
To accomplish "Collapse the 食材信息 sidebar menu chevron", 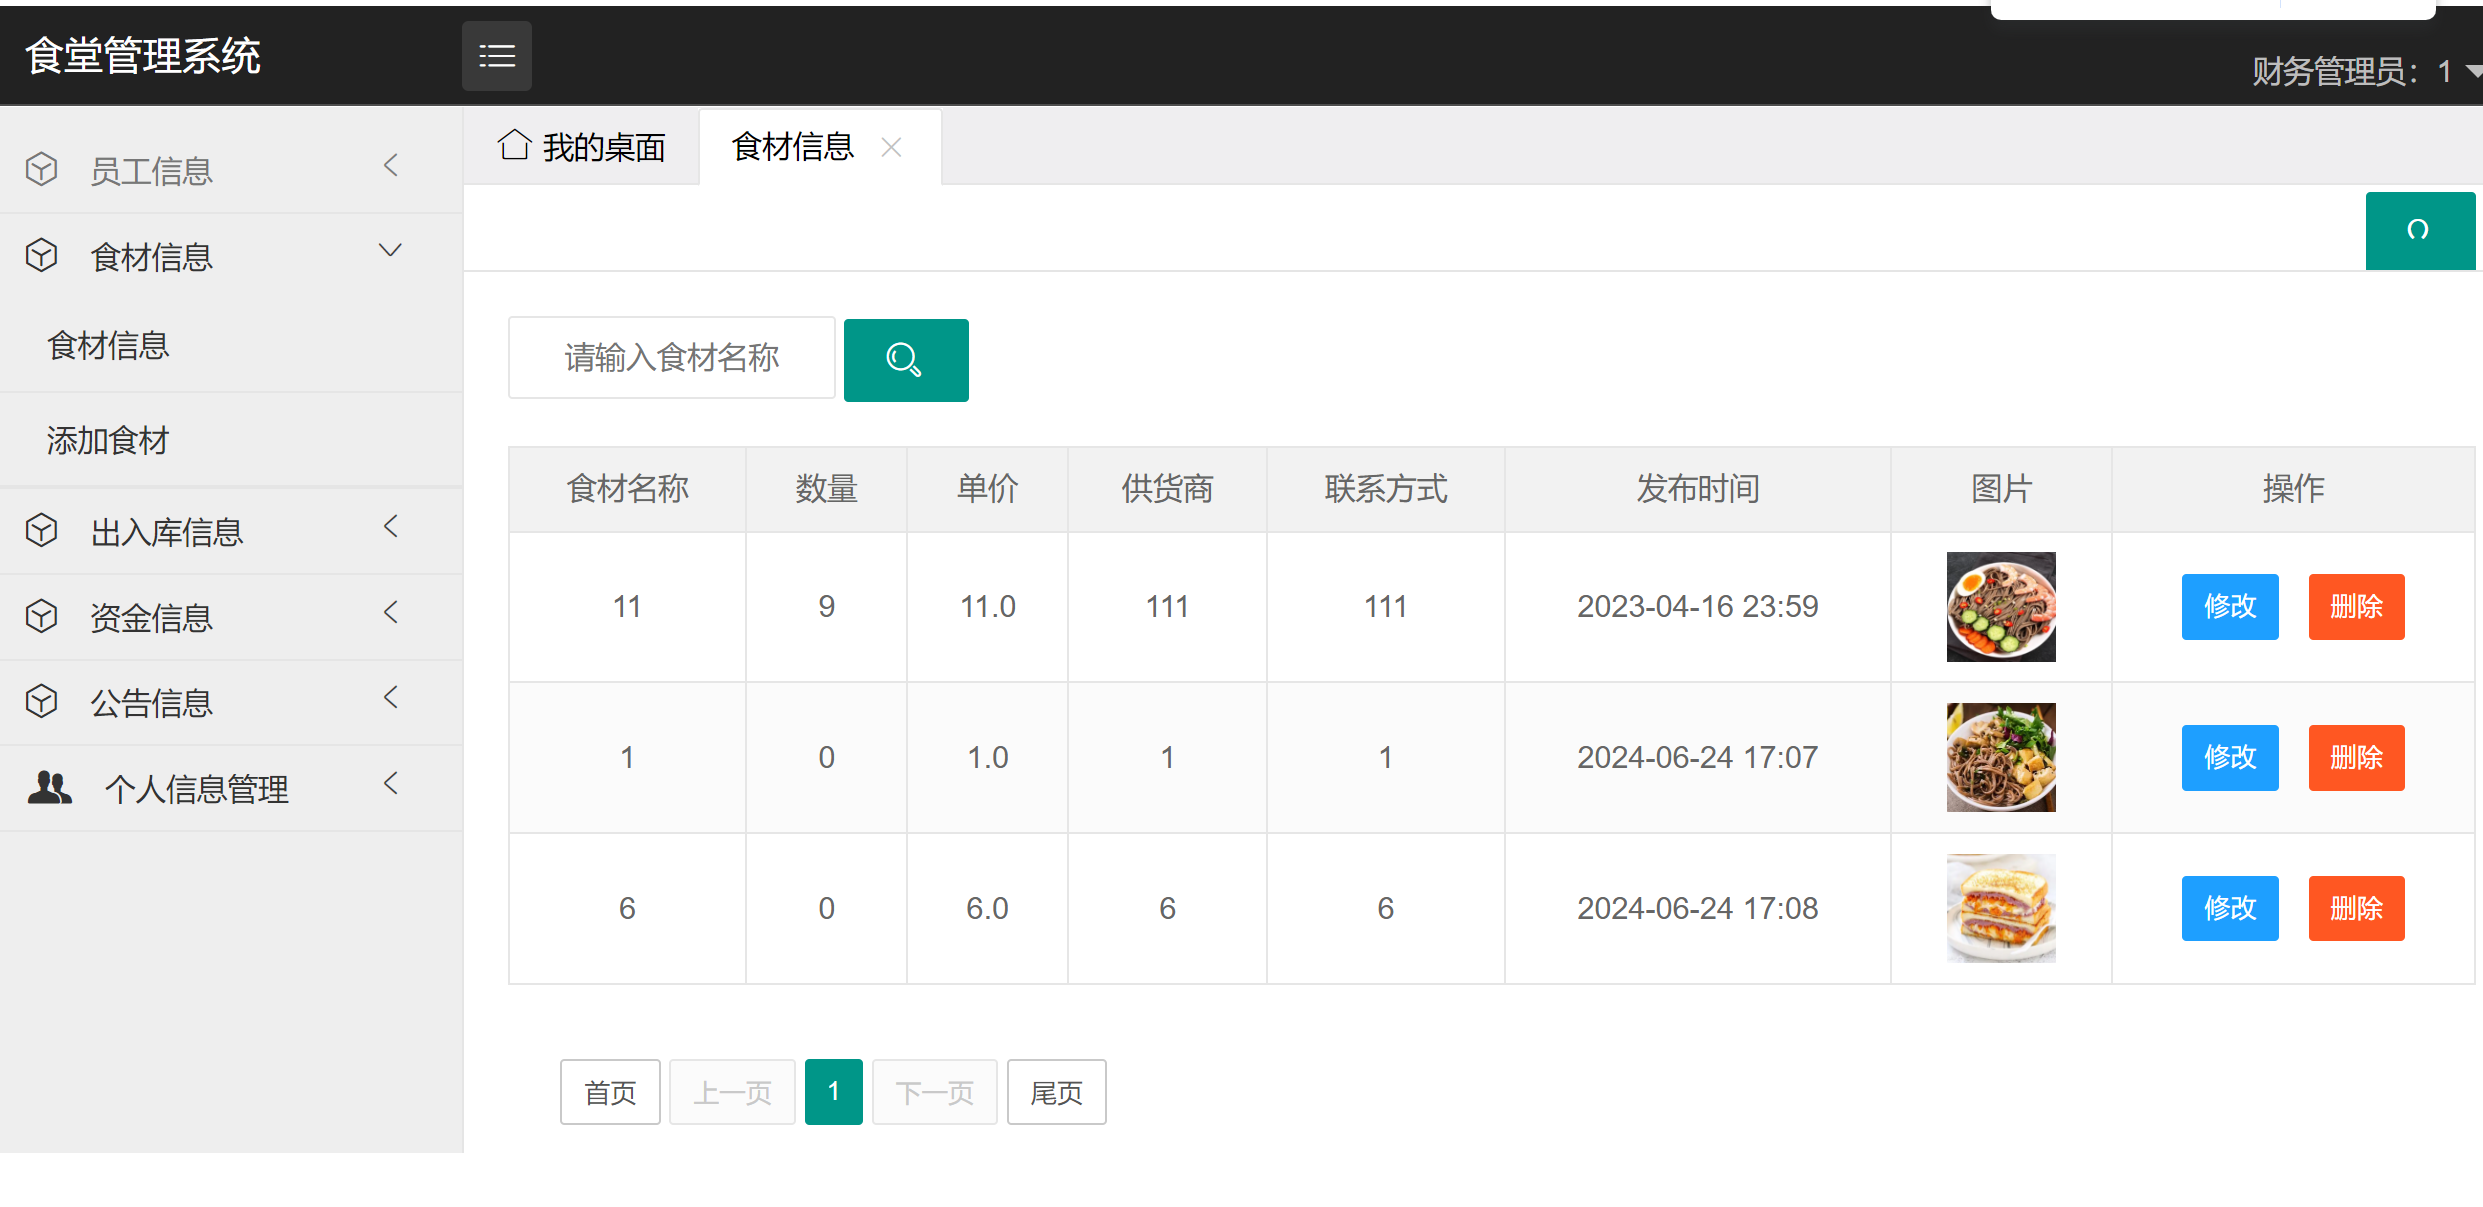I will coord(391,251).
